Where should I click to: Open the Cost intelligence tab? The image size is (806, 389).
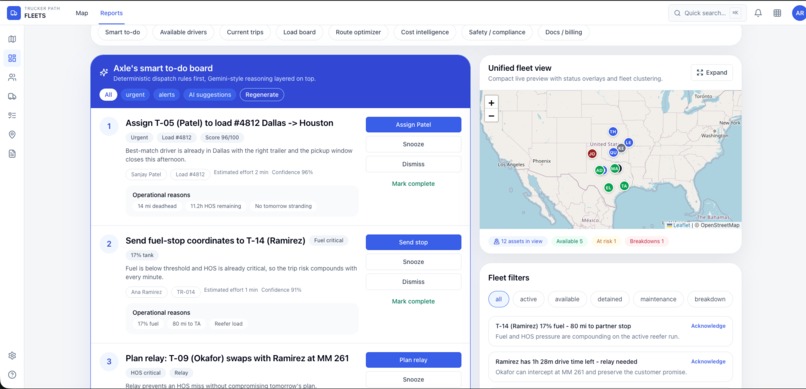425,32
